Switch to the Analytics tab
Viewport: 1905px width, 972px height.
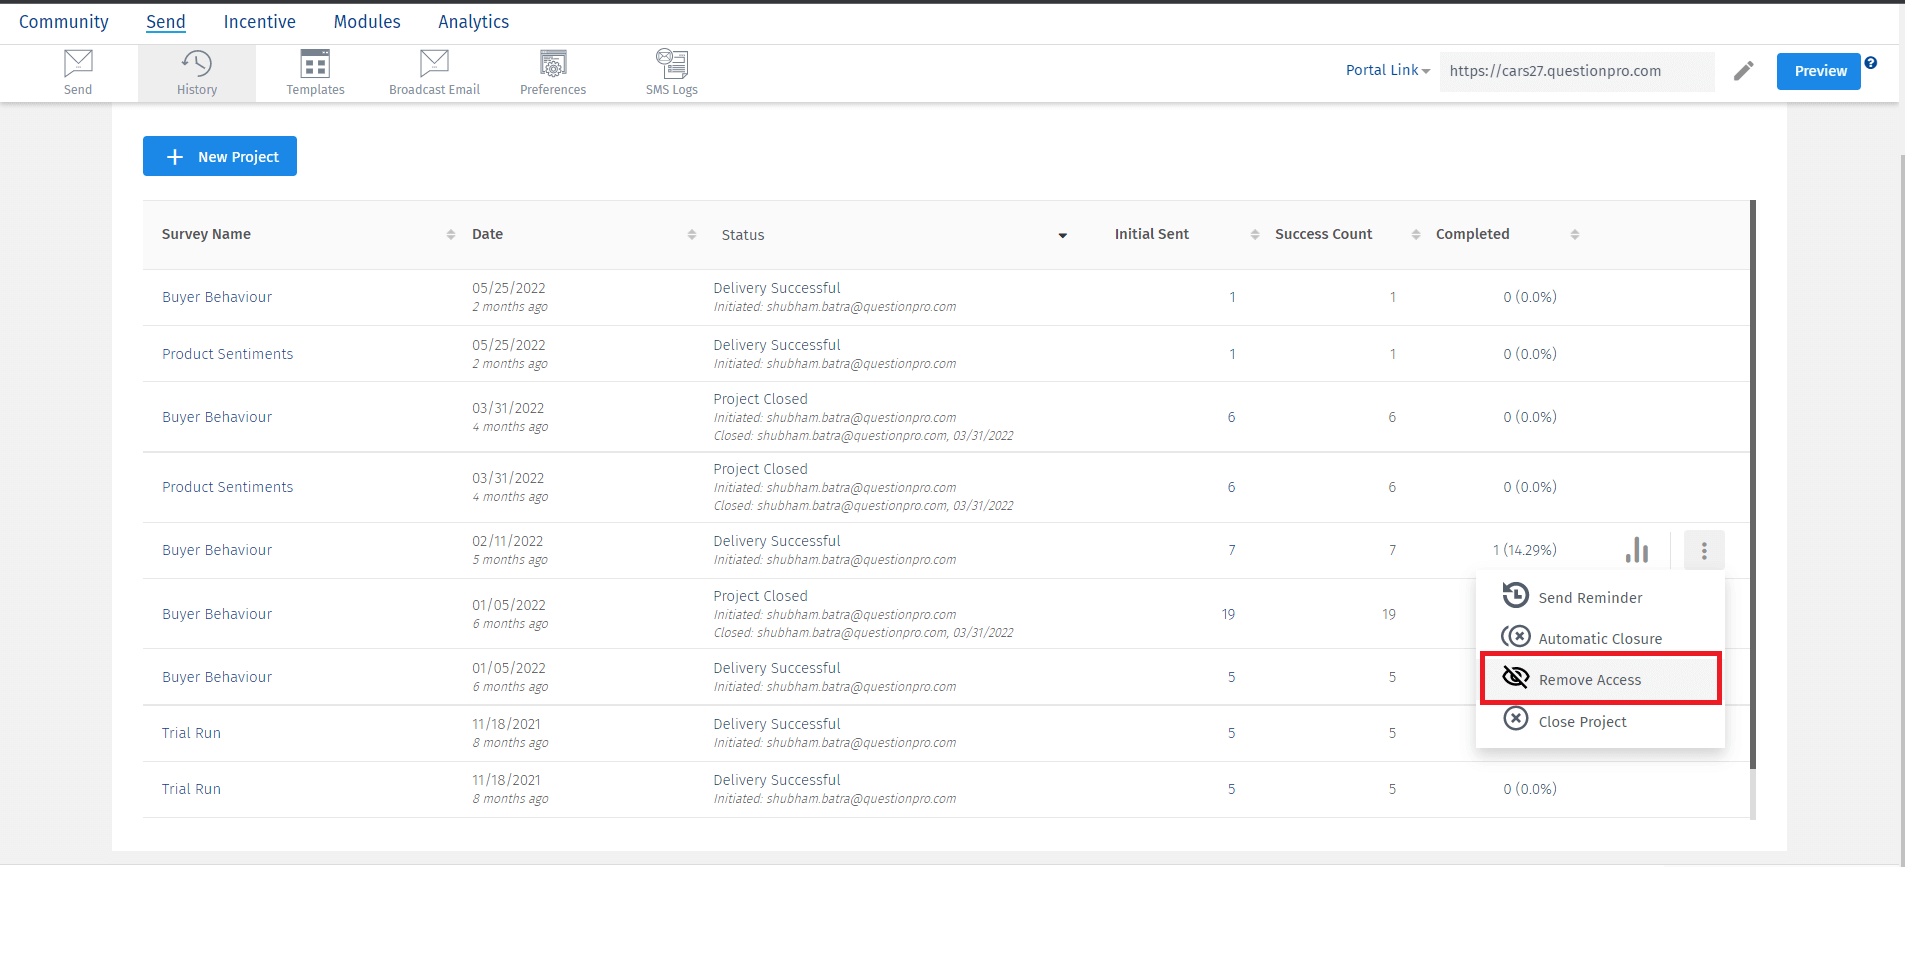pyautogui.click(x=473, y=22)
